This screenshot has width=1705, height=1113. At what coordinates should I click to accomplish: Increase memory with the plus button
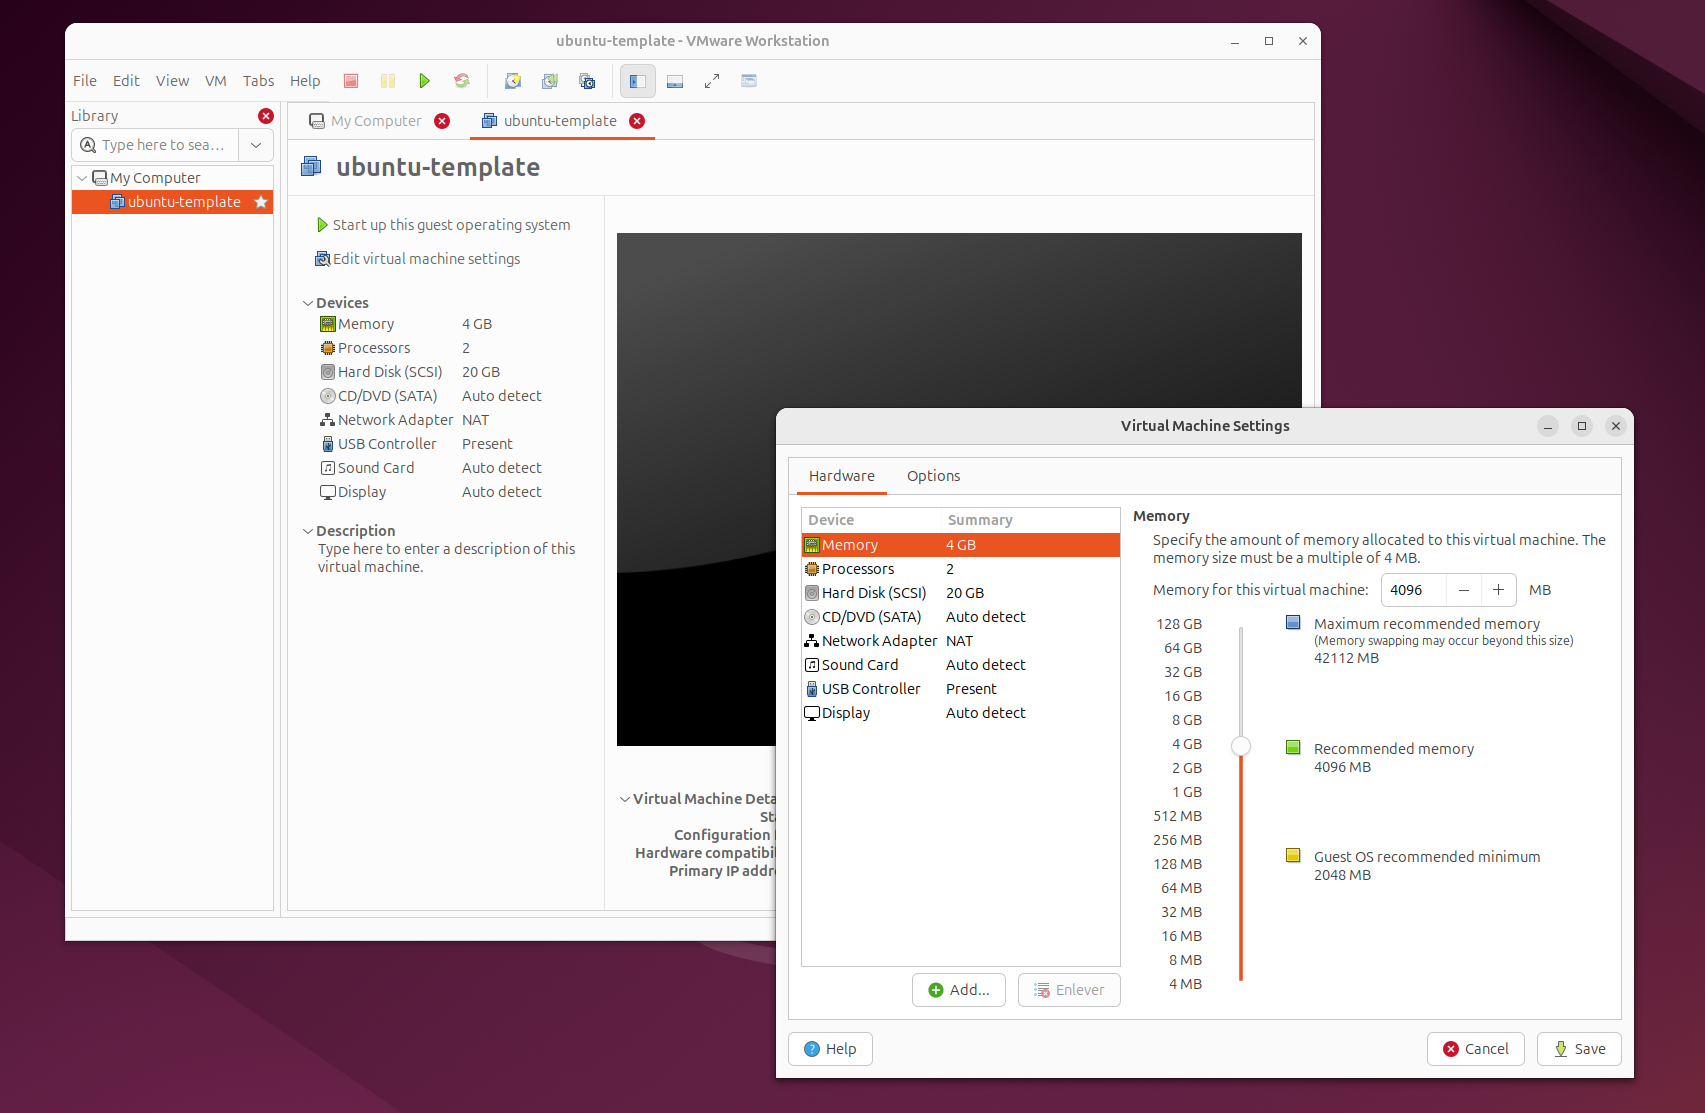[1498, 590]
